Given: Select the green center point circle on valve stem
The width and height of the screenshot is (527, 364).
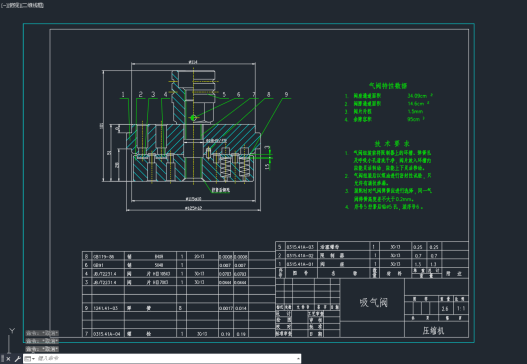Looking at the screenshot, I should pyautogui.click(x=193, y=118).
